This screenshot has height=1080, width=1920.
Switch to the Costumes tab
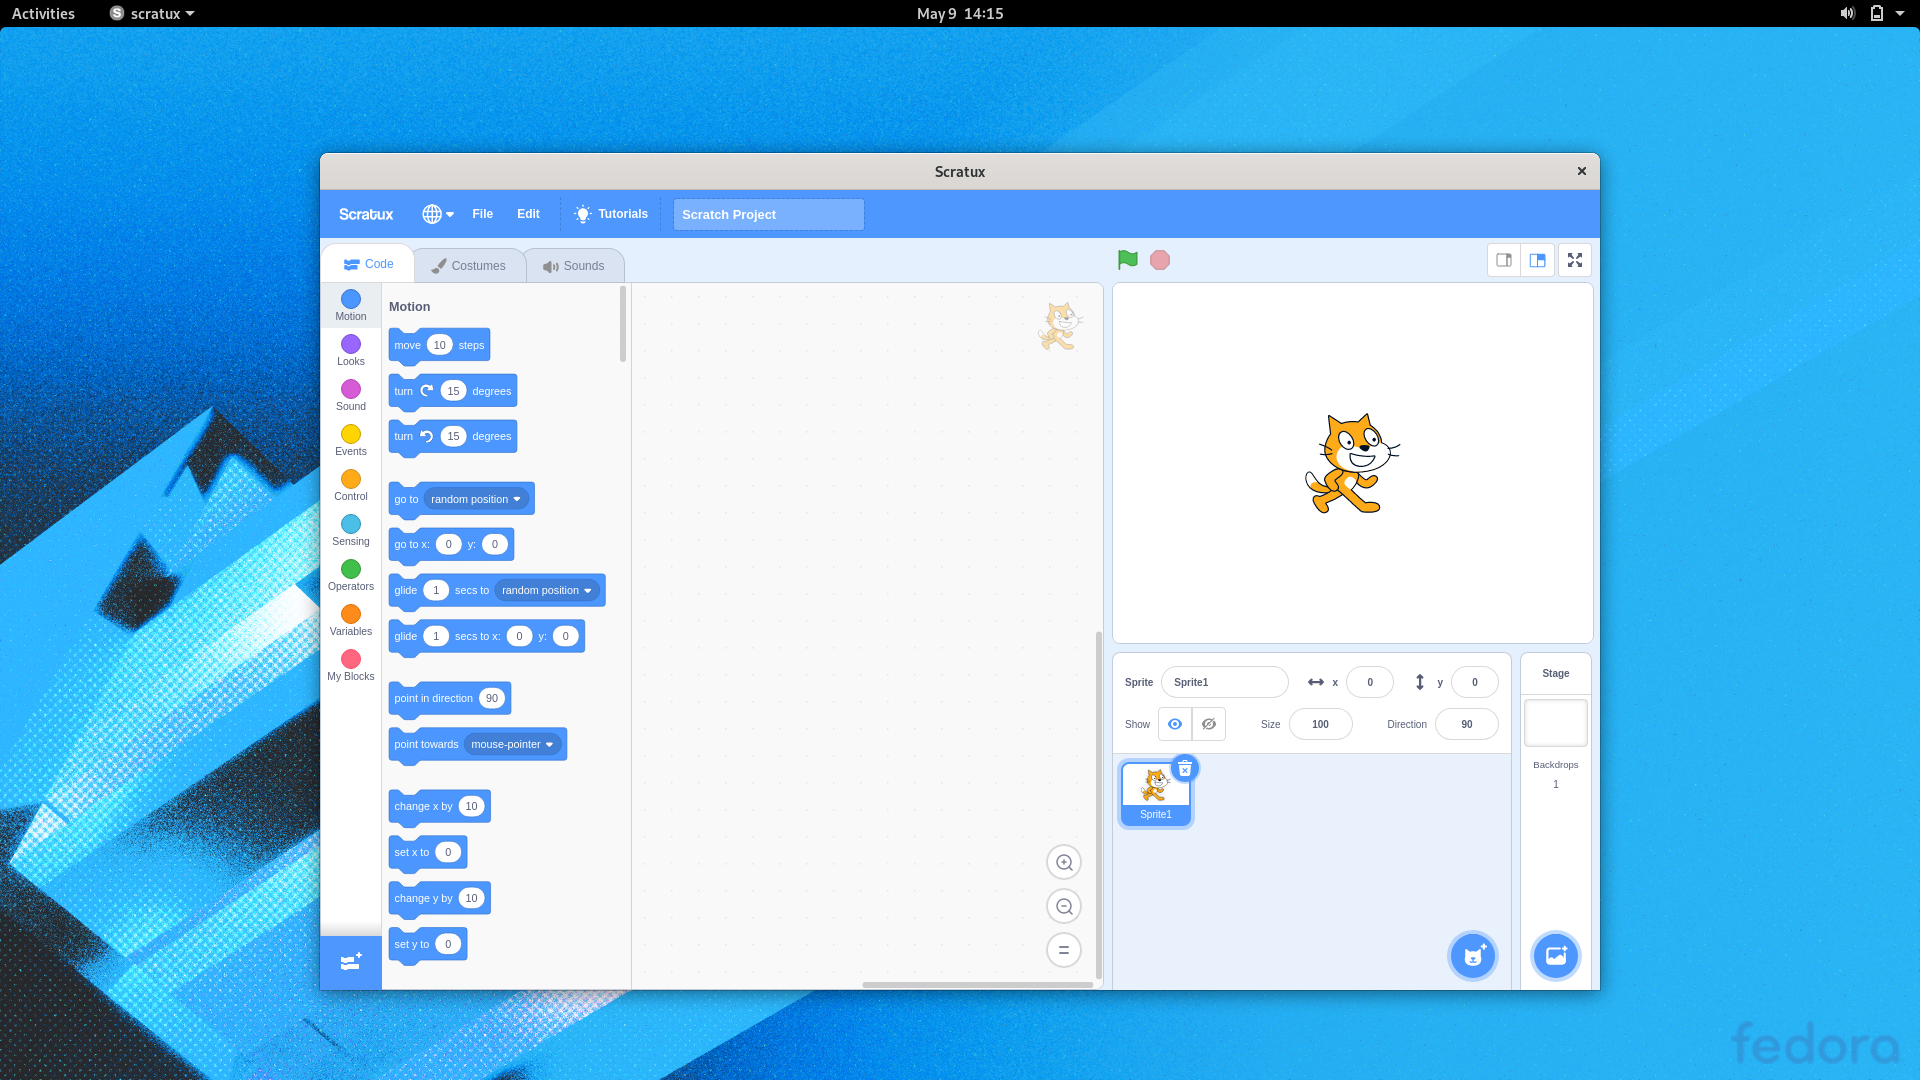pos(468,266)
